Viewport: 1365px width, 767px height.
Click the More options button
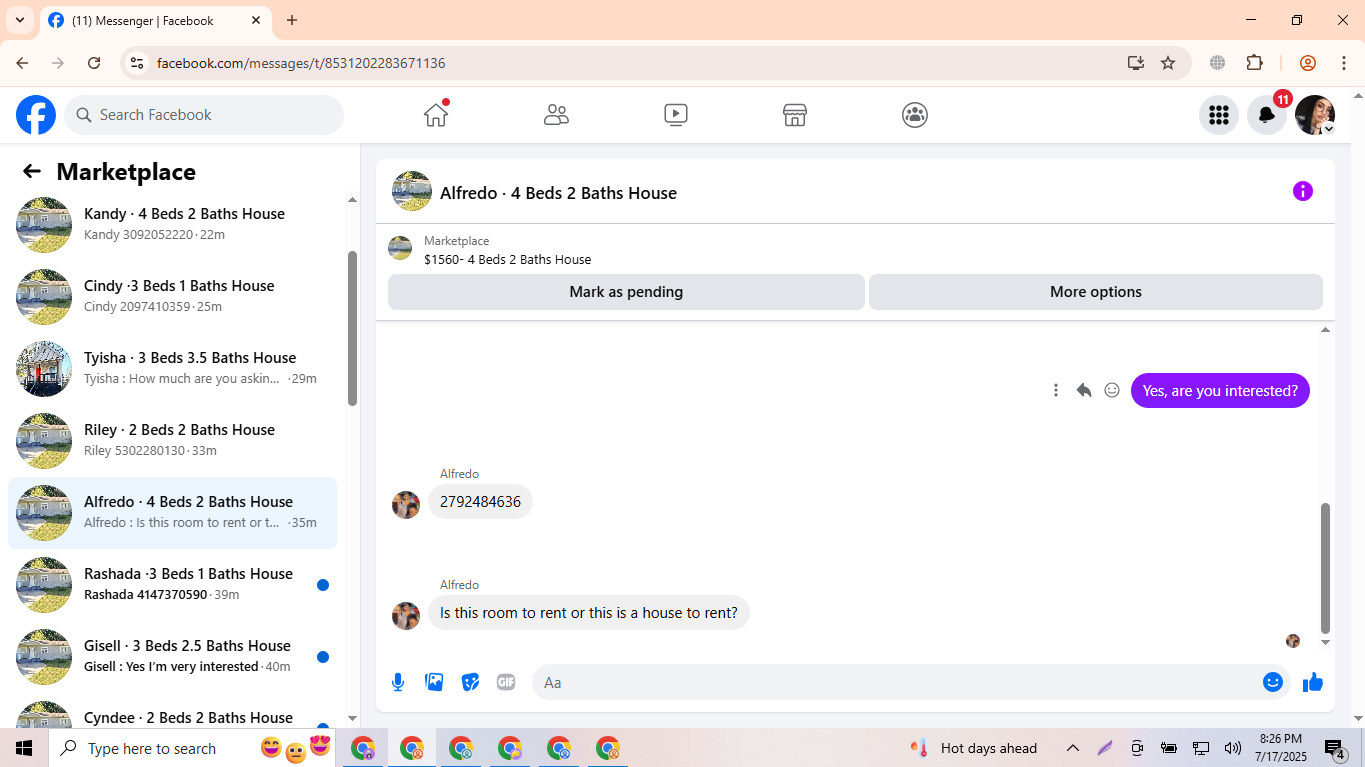(1096, 292)
